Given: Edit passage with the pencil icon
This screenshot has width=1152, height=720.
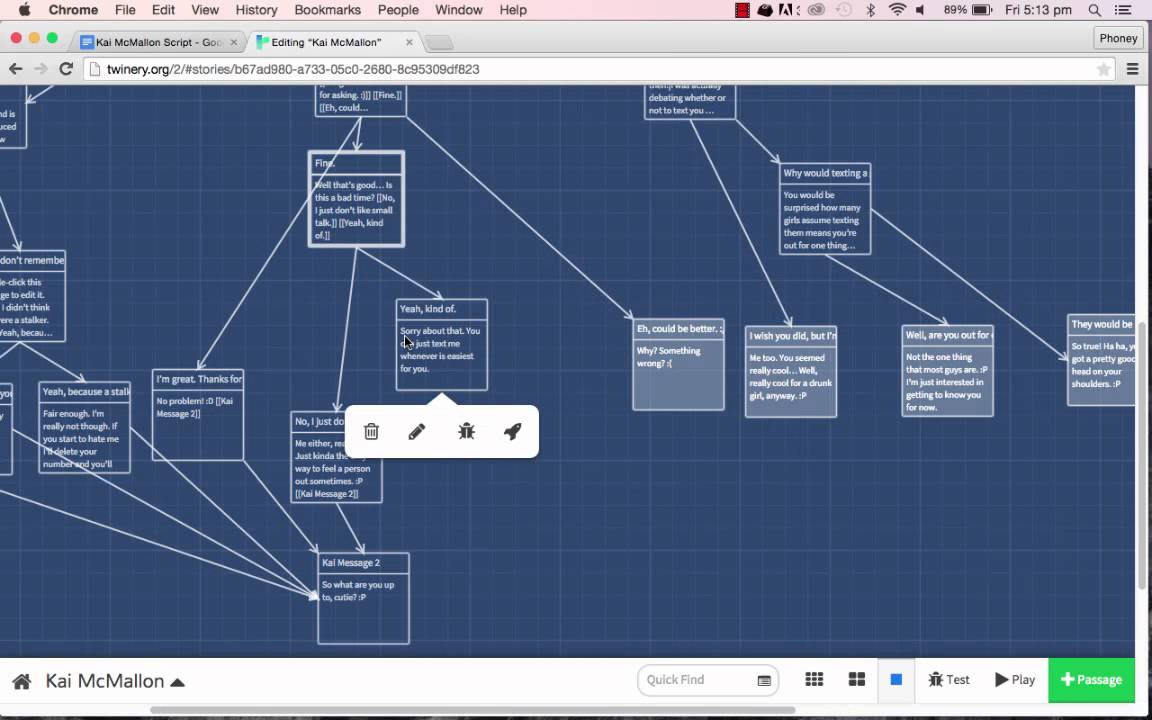Looking at the screenshot, I should click(x=417, y=431).
